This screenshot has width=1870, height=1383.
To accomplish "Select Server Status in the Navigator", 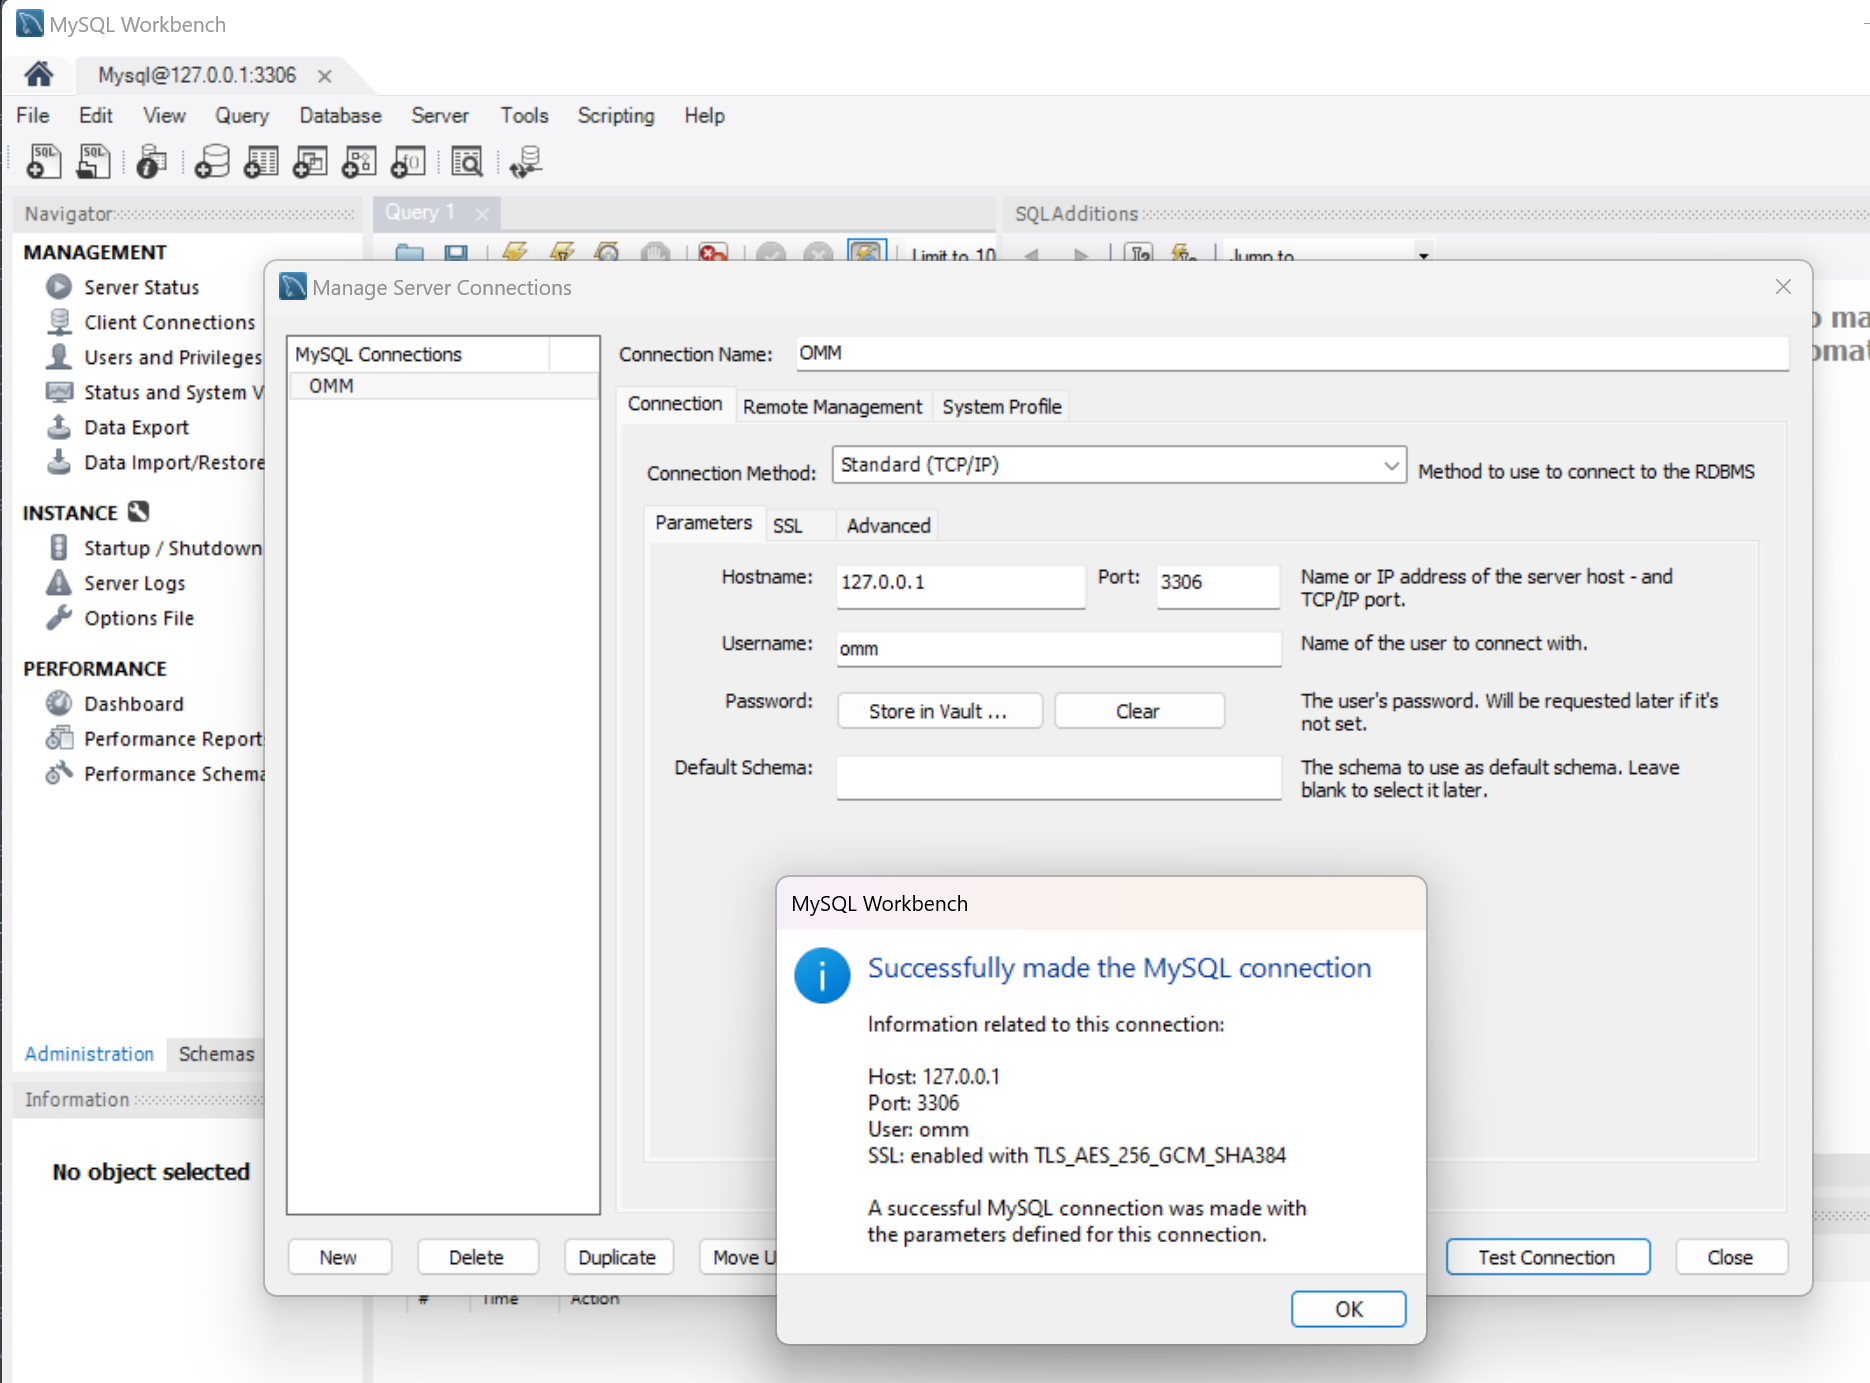I will click(141, 287).
